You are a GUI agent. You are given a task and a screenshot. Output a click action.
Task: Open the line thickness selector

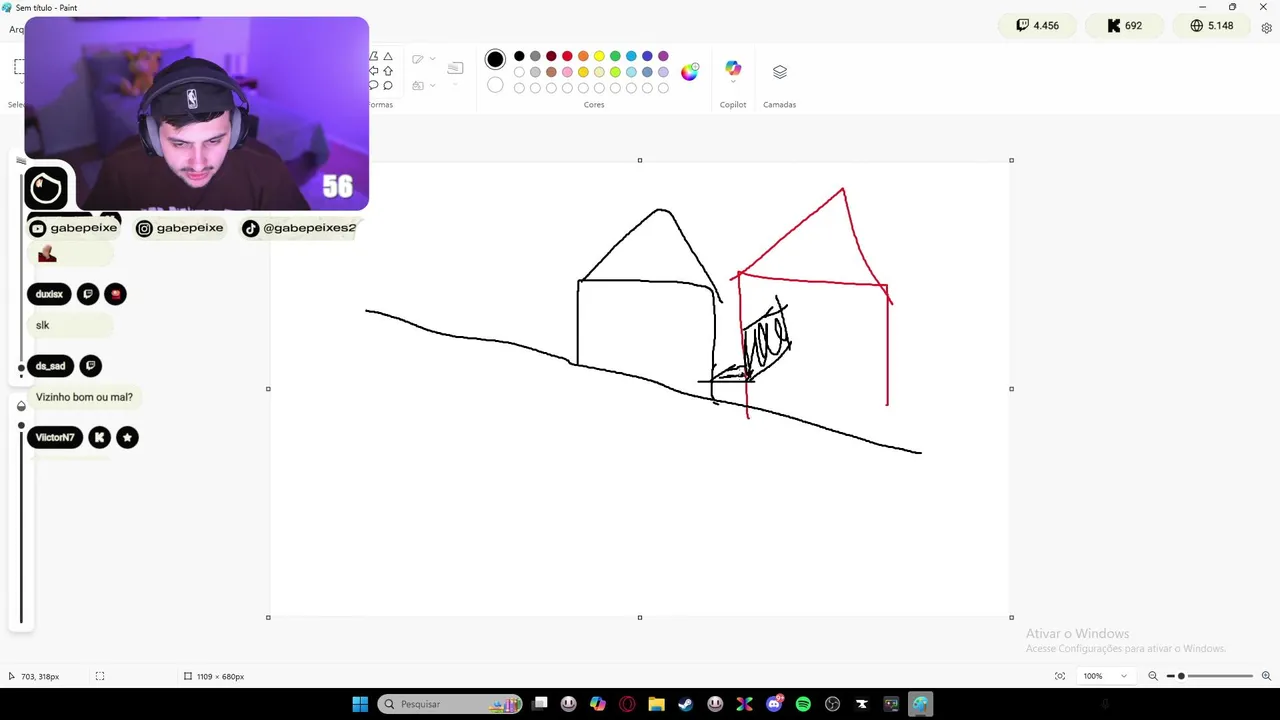tap(455, 68)
